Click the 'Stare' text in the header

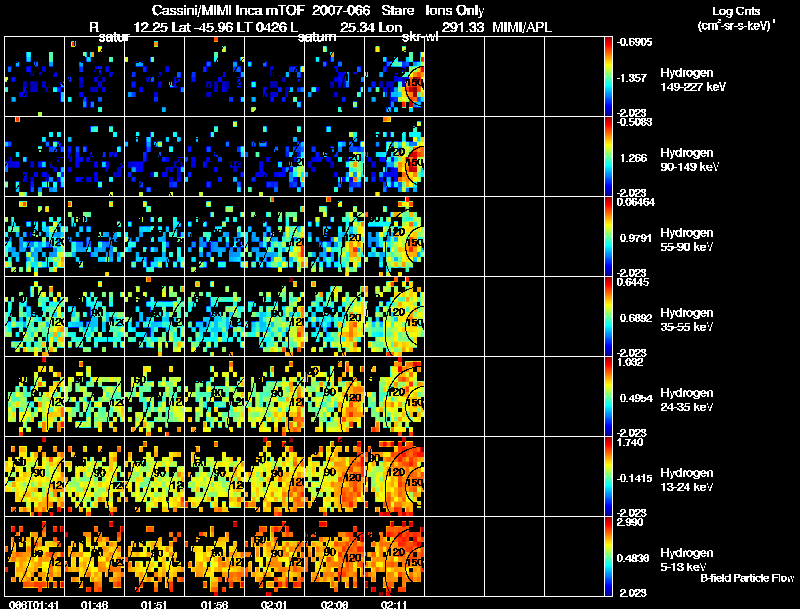(398, 11)
